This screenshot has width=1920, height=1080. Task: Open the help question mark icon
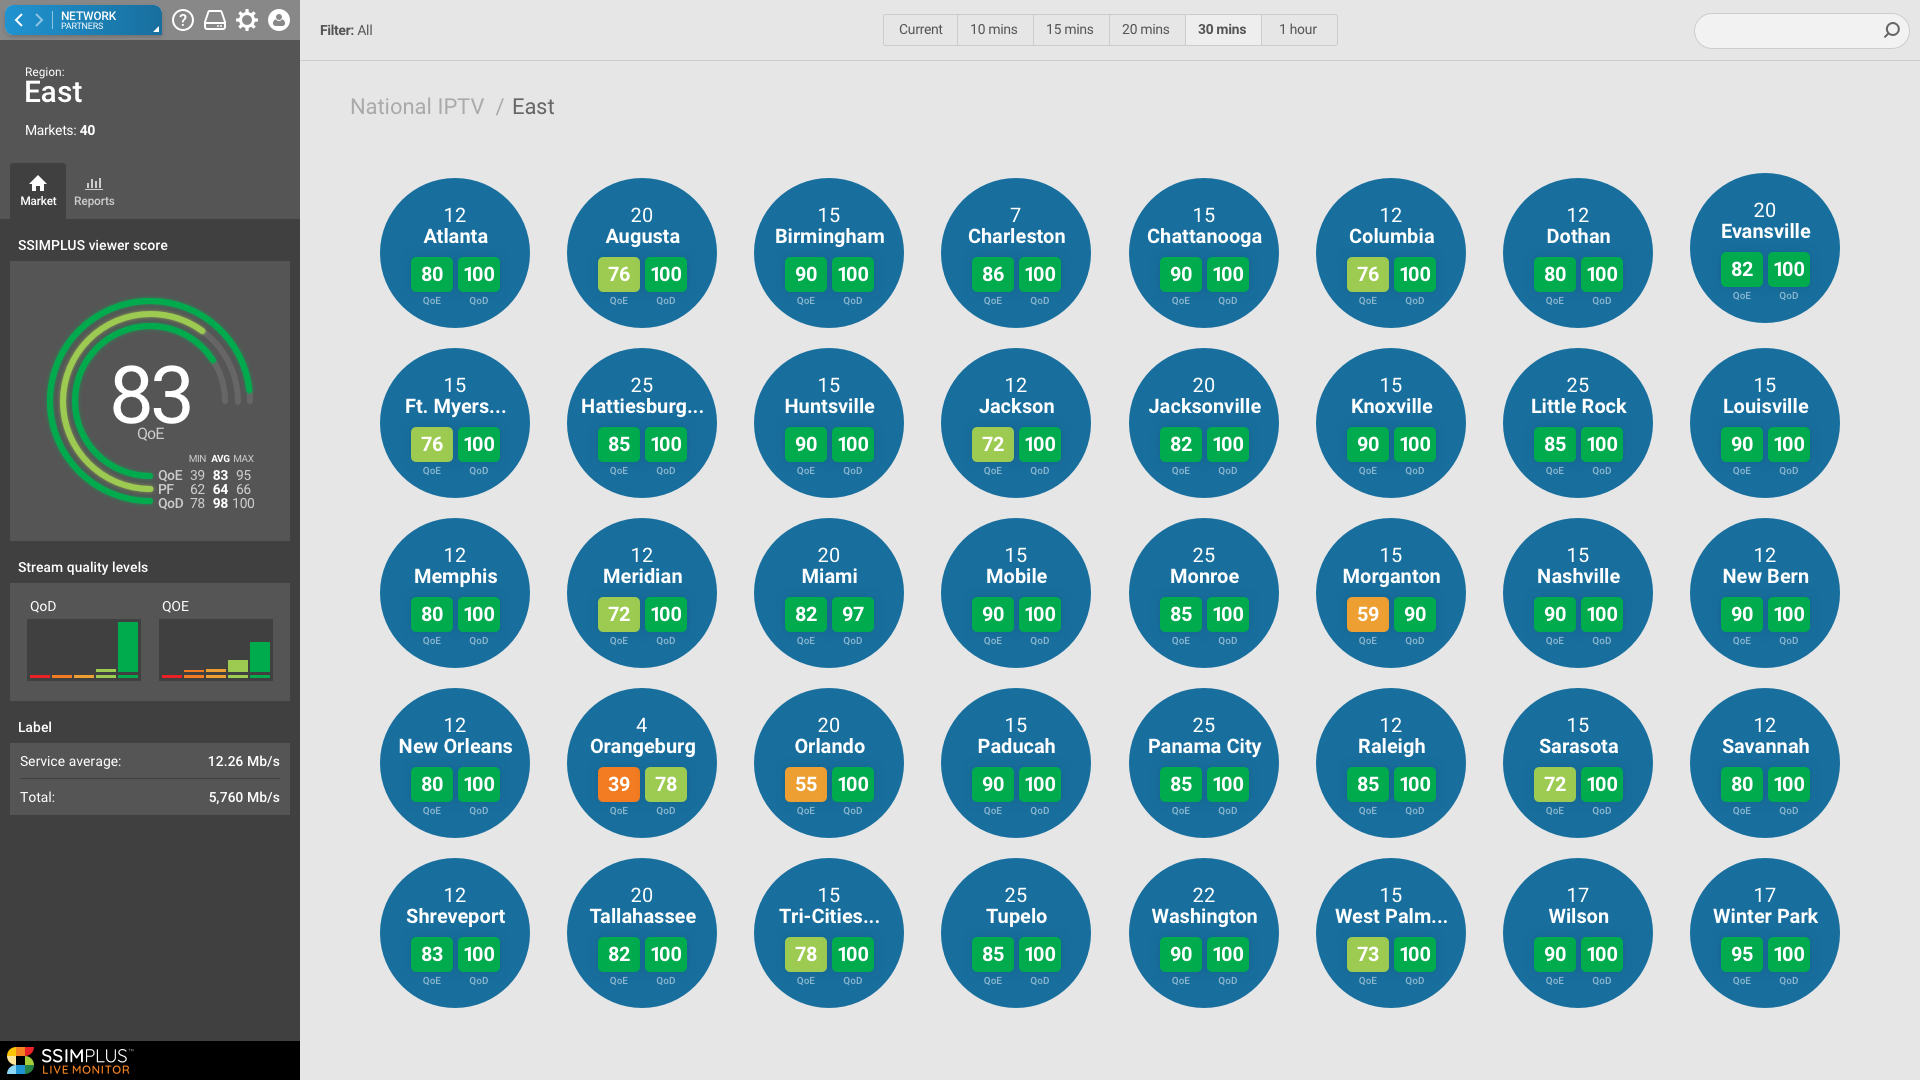click(x=183, y=20)
